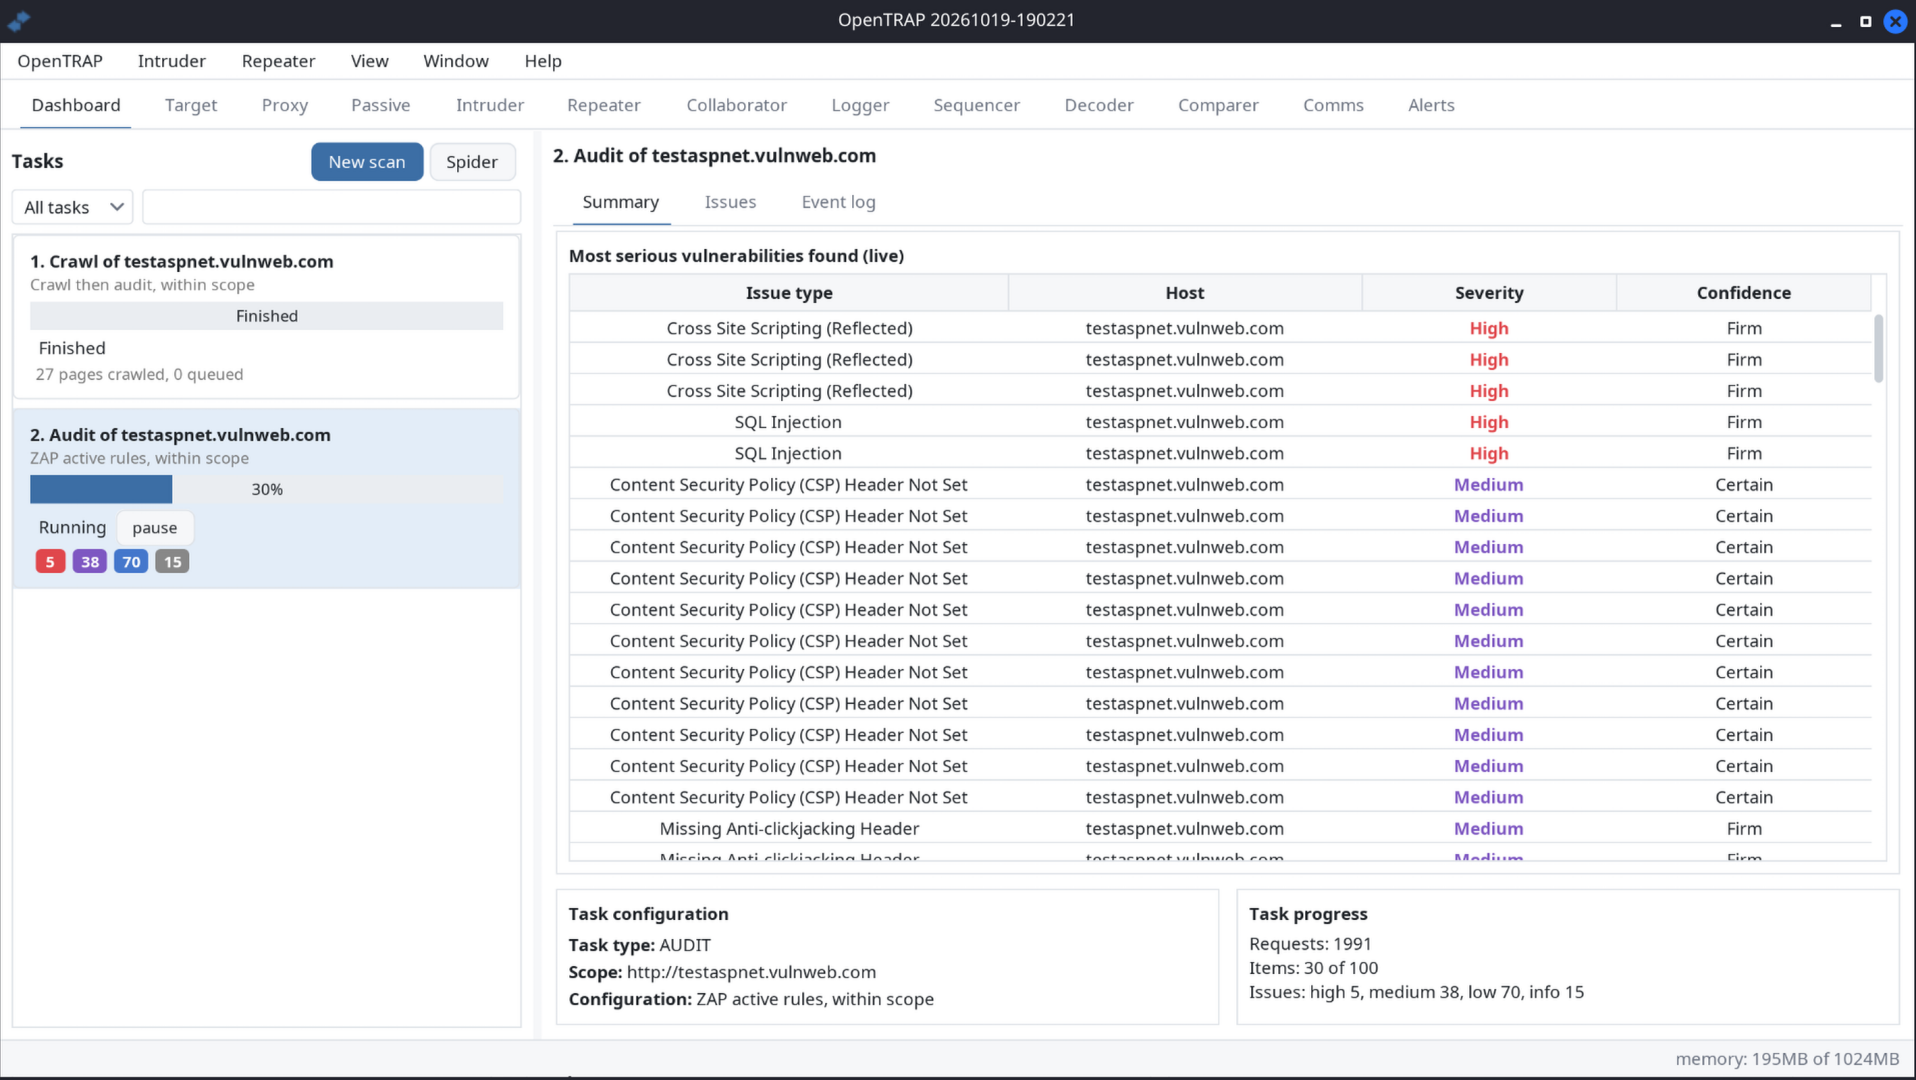This screenshot has width=1916, height=1080.
Task: Open the View menu
Action: (x=369, y=61)
